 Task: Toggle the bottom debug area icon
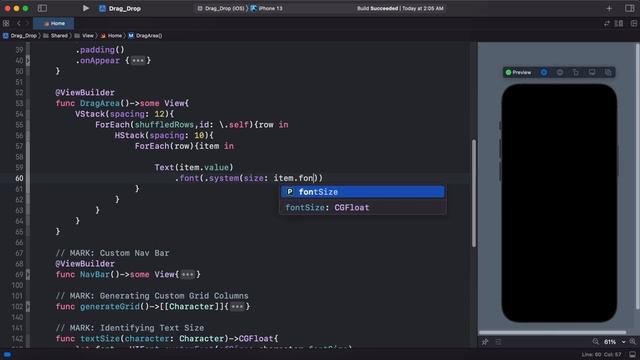pos(633,354)
